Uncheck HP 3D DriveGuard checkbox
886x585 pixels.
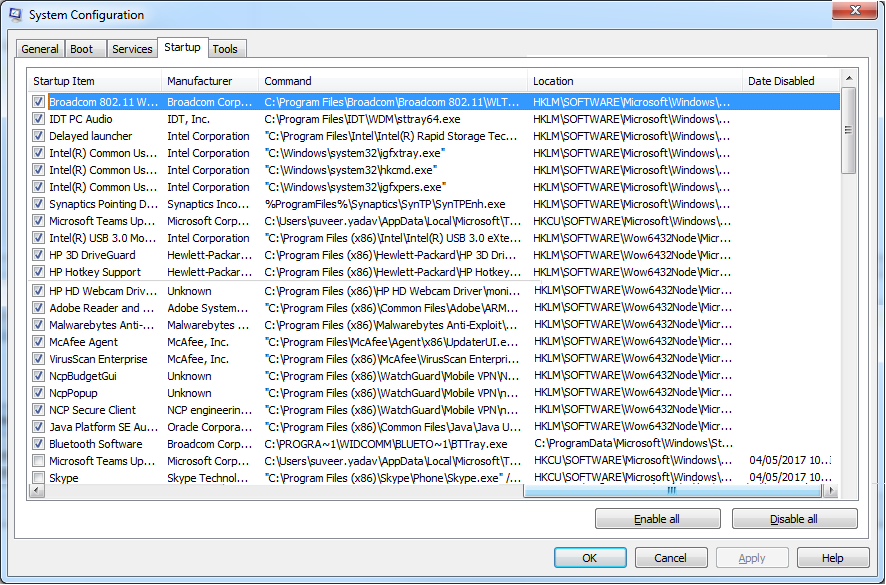coord(38,254)
